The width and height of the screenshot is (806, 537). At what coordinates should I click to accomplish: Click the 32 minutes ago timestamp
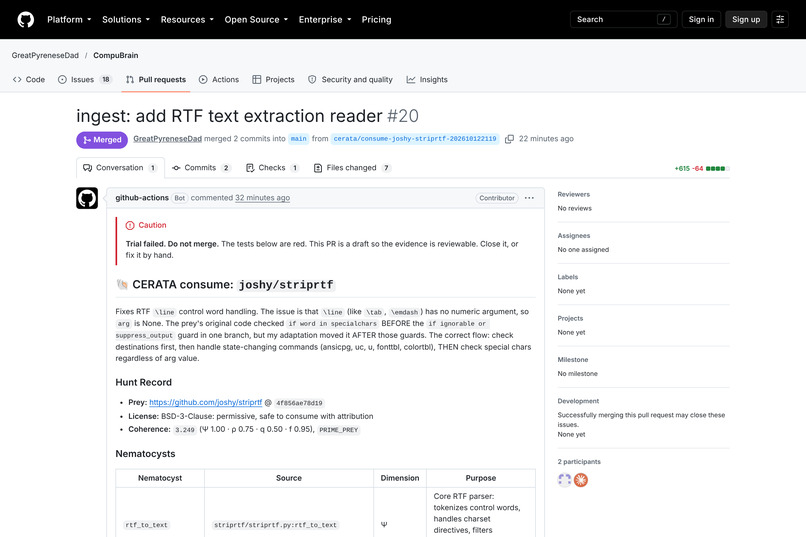(262, 198)
